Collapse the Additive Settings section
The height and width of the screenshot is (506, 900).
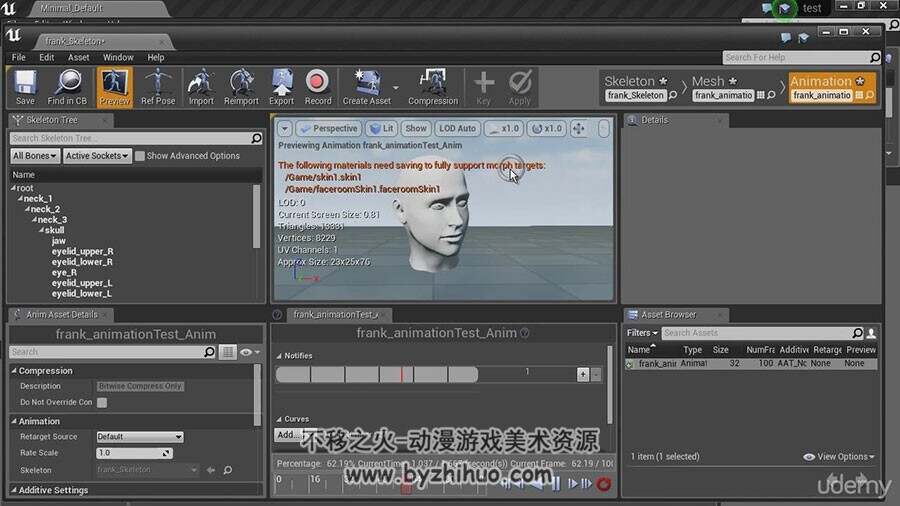tap(14, 491)
